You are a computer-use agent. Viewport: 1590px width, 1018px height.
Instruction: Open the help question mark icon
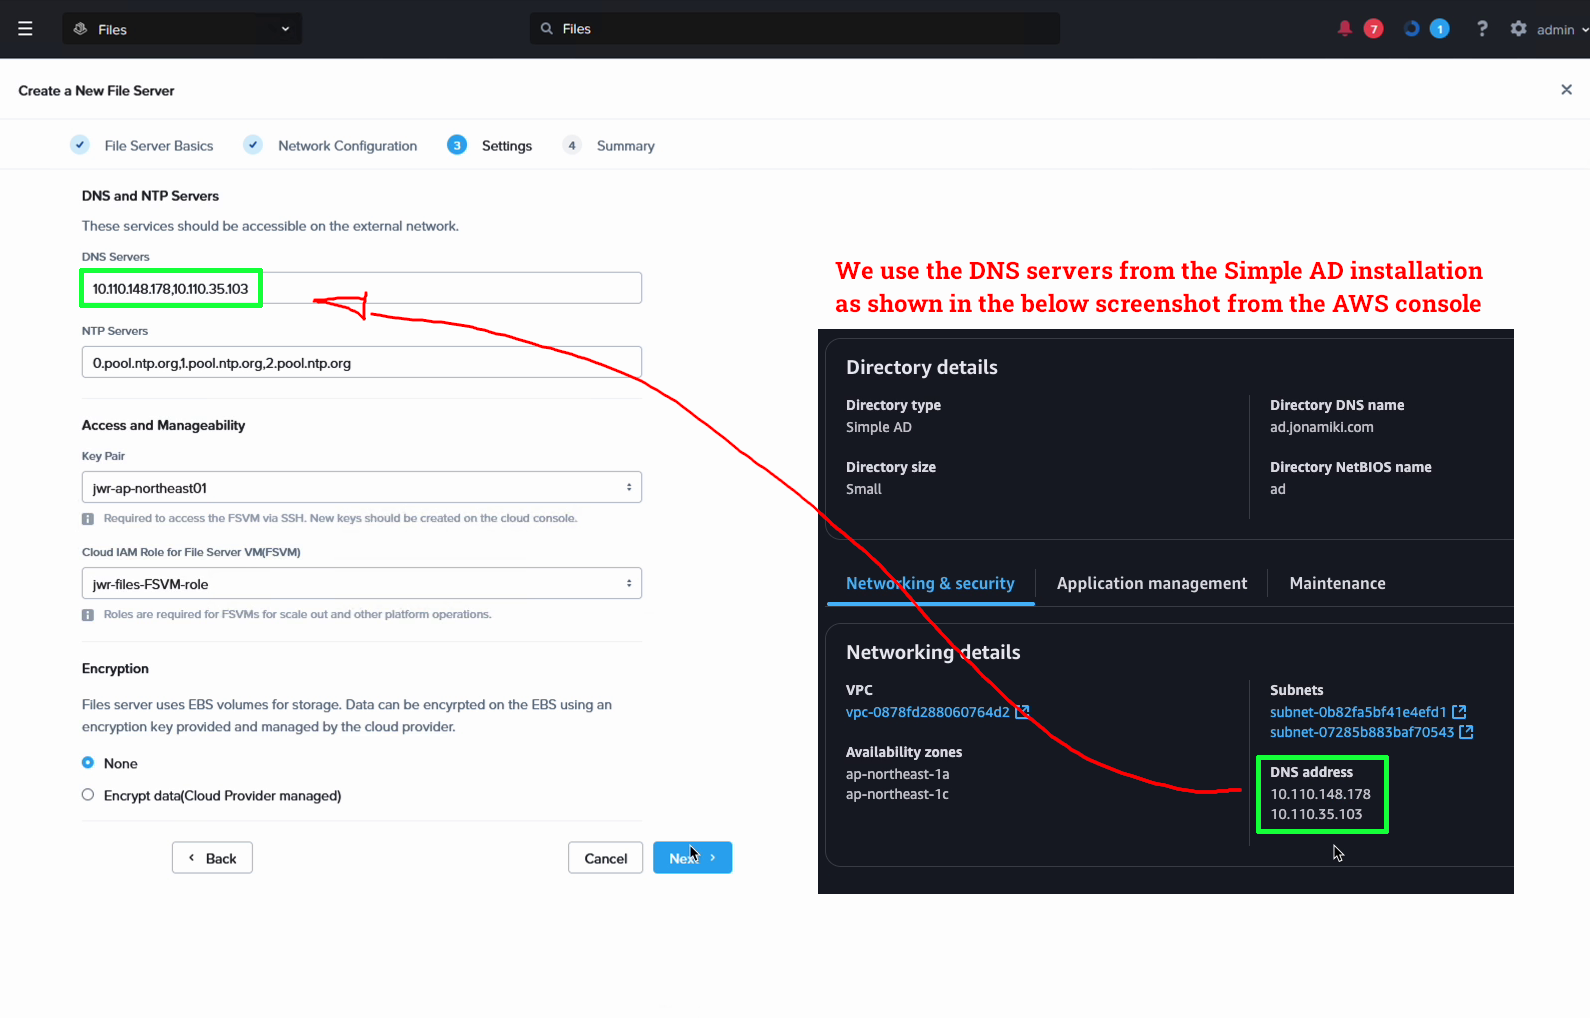(1482, 29)
